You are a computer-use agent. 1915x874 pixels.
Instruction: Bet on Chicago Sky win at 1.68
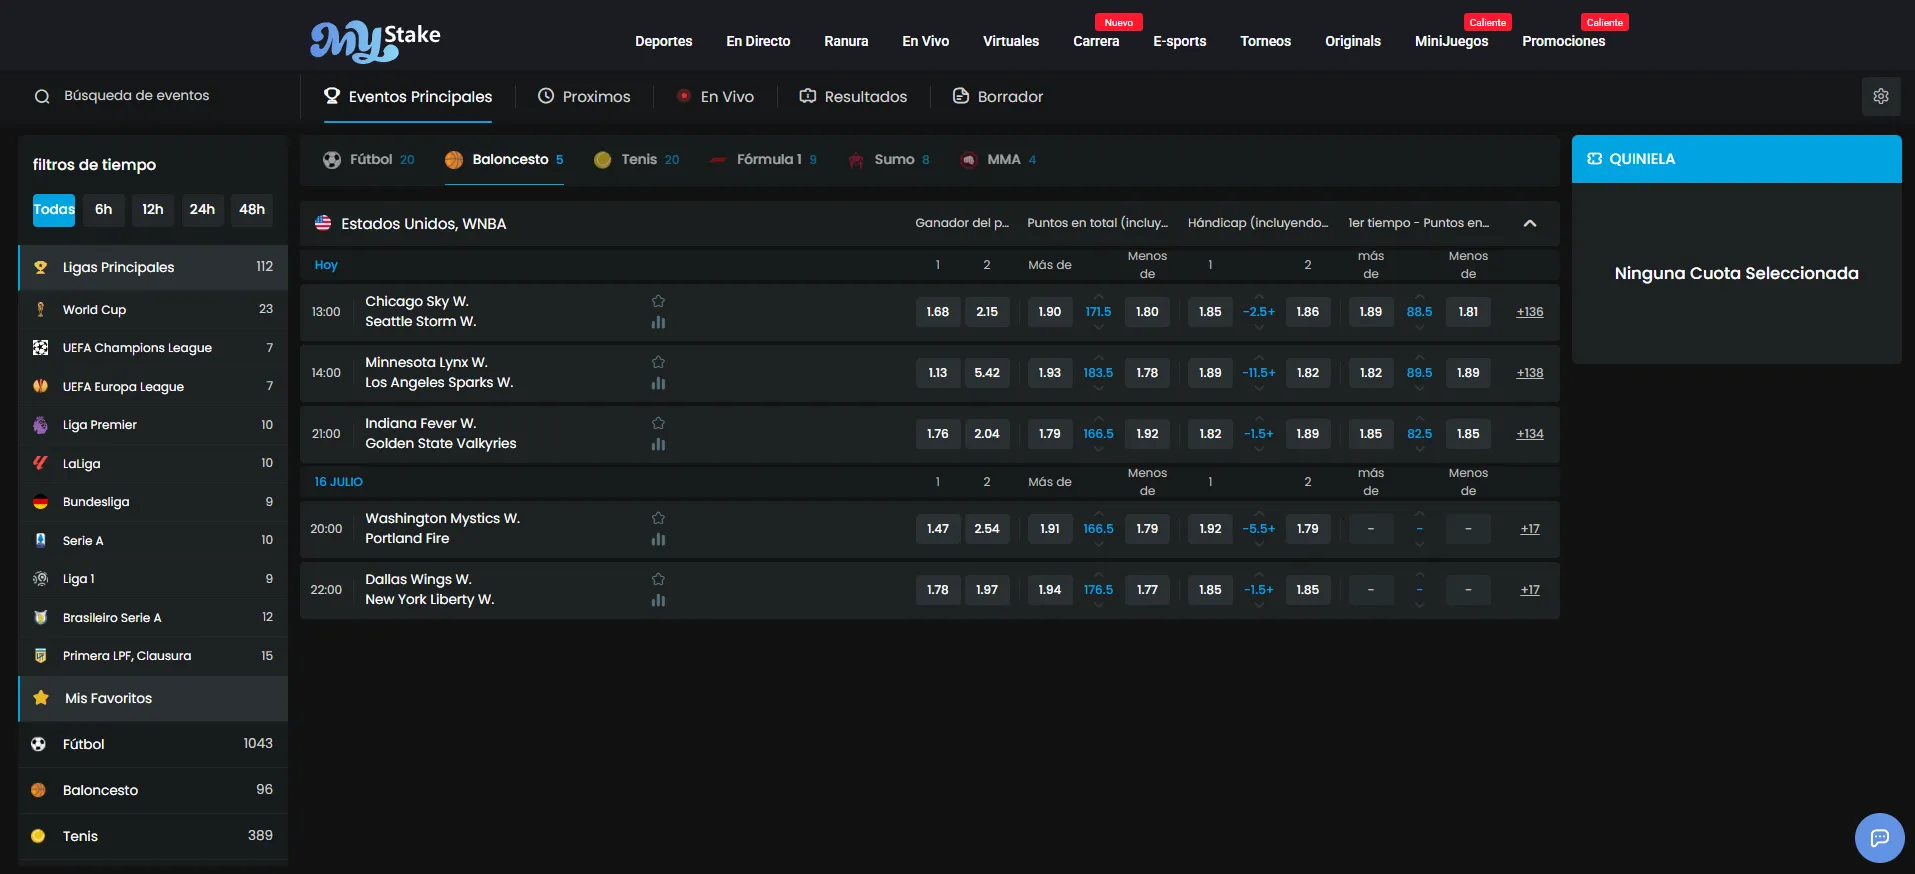(x=938, y=312)
